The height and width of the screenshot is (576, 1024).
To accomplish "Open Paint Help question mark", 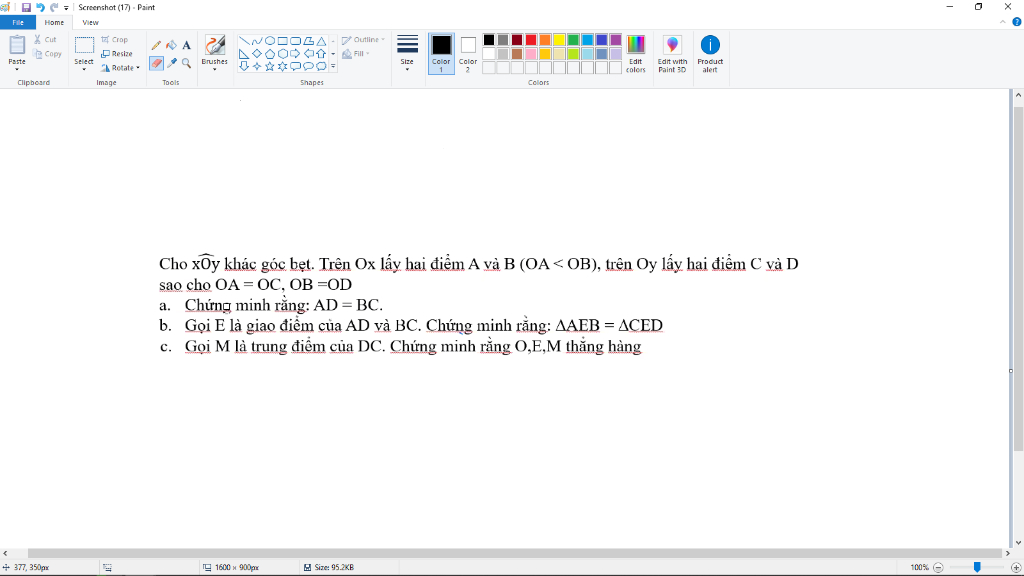I will tap(1017, 22).
